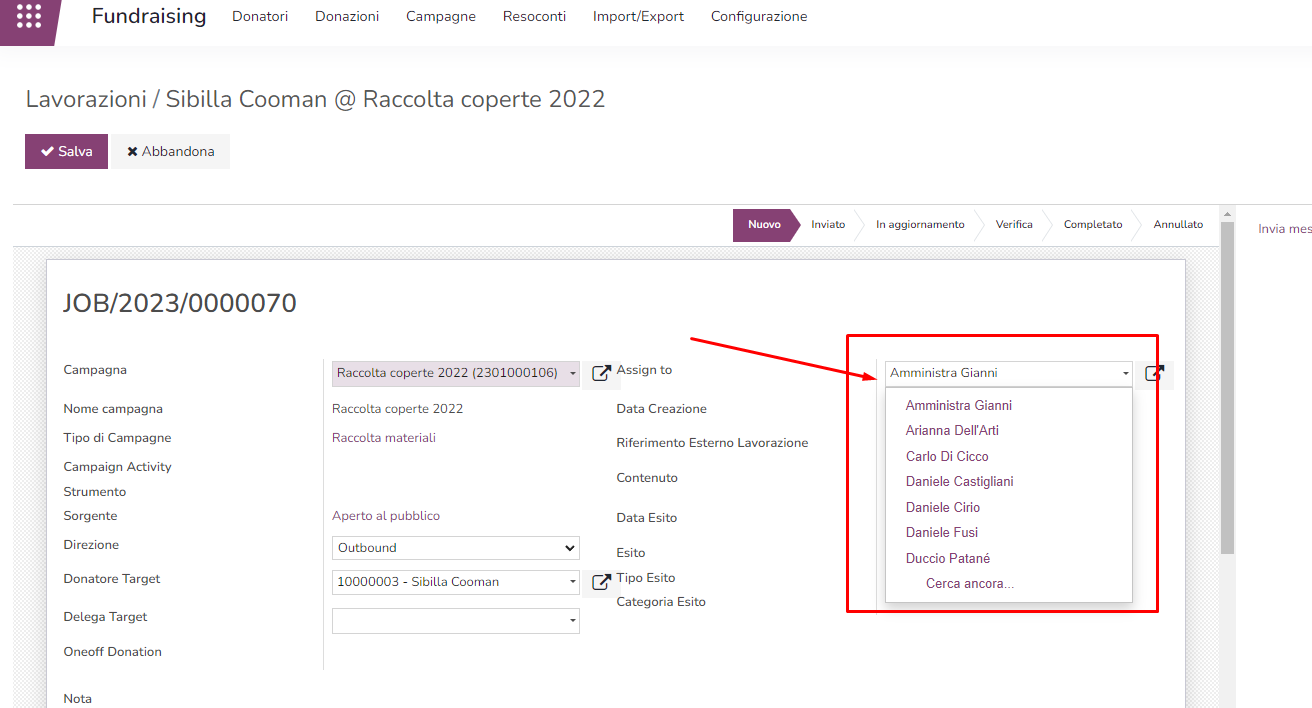Choose Daniele Fusi in dropdown list

pos(941,533)
